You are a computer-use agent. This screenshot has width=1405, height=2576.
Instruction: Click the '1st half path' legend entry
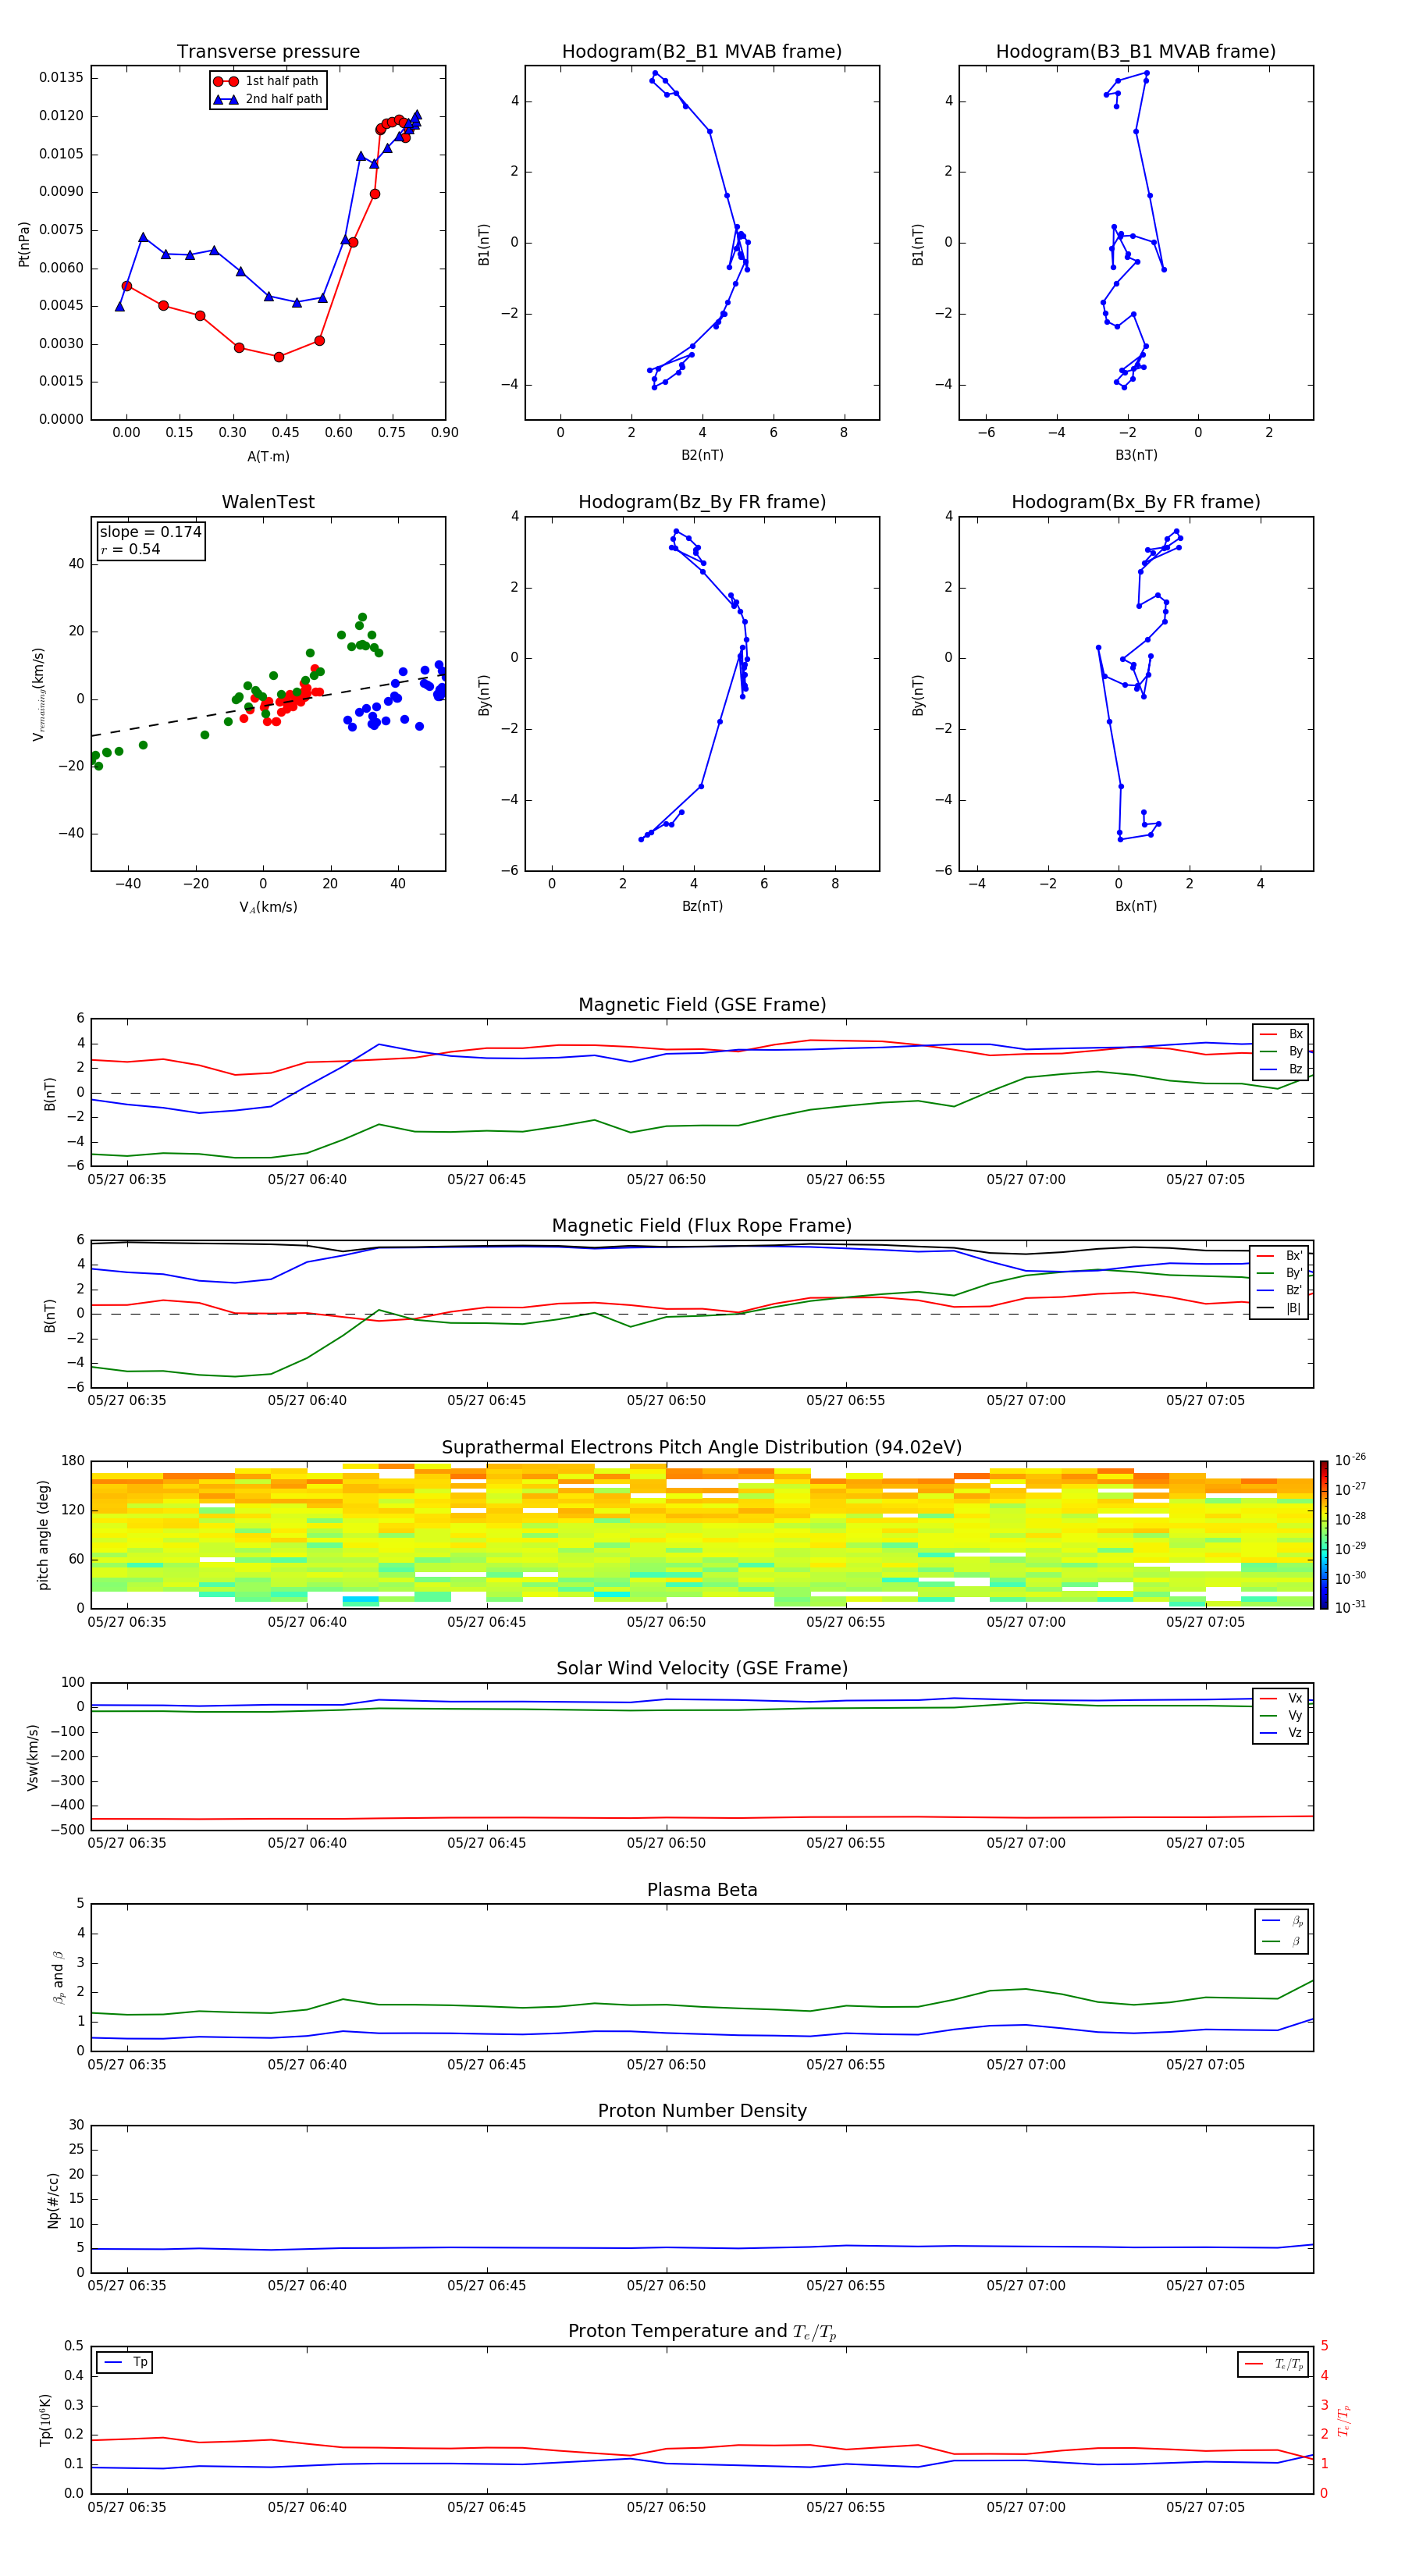pos(266,81)
